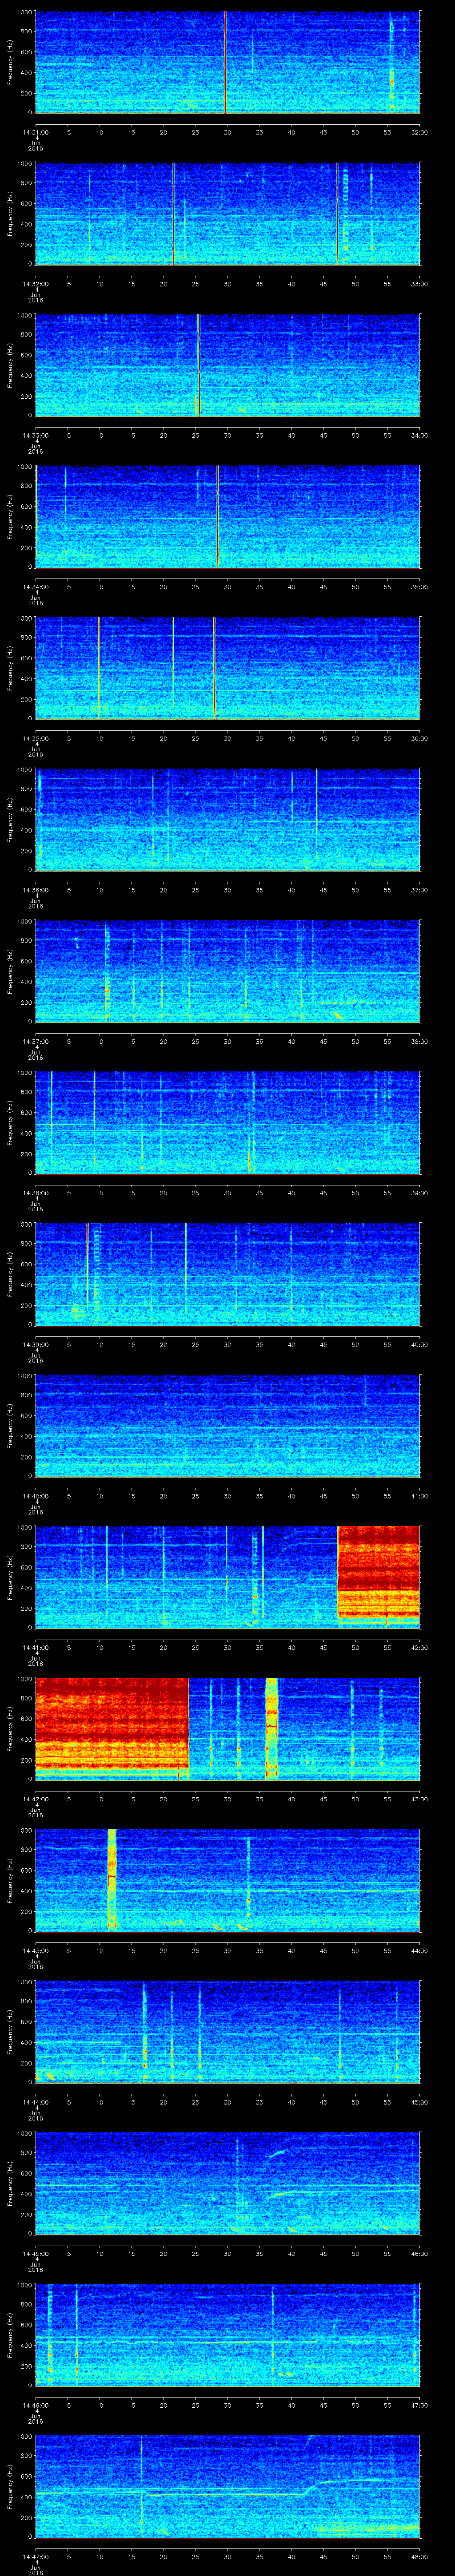The image size is (455, 2576).
Task: Open the spectrogram panel starting at 14:36:00
Action: click(228, 820)
